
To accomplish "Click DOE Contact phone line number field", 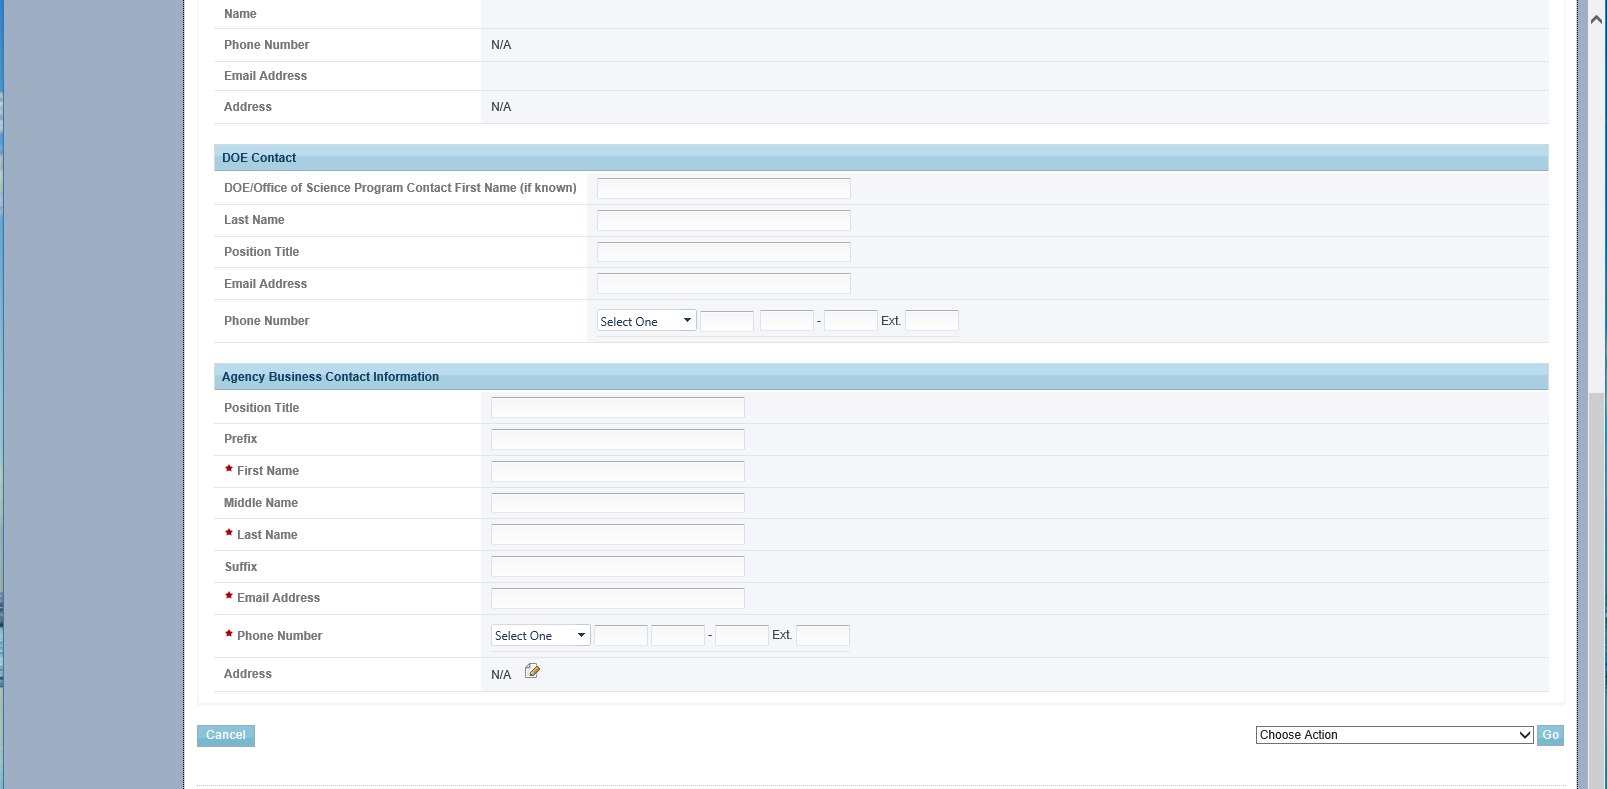I will click(x=851, y=321).
